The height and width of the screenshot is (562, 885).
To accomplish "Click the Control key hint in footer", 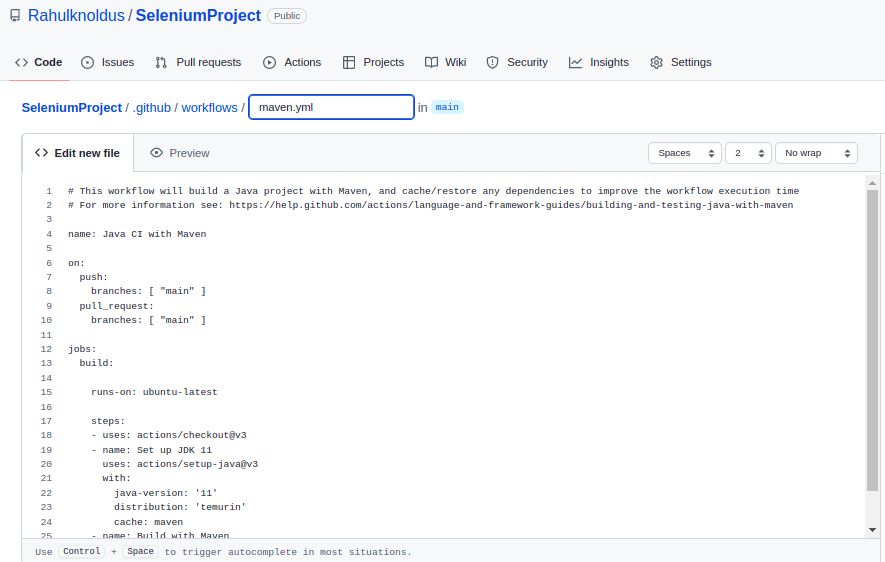I will click(81, 551).
